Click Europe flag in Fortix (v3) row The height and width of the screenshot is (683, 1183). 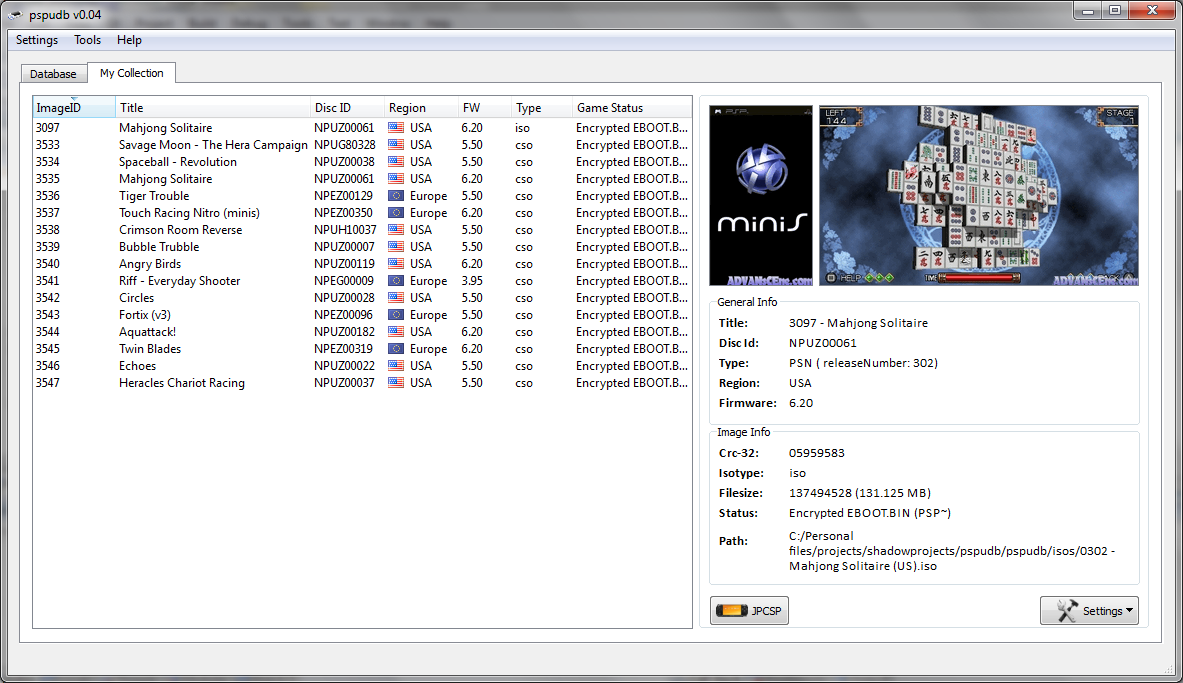click(x=396, y=315)
